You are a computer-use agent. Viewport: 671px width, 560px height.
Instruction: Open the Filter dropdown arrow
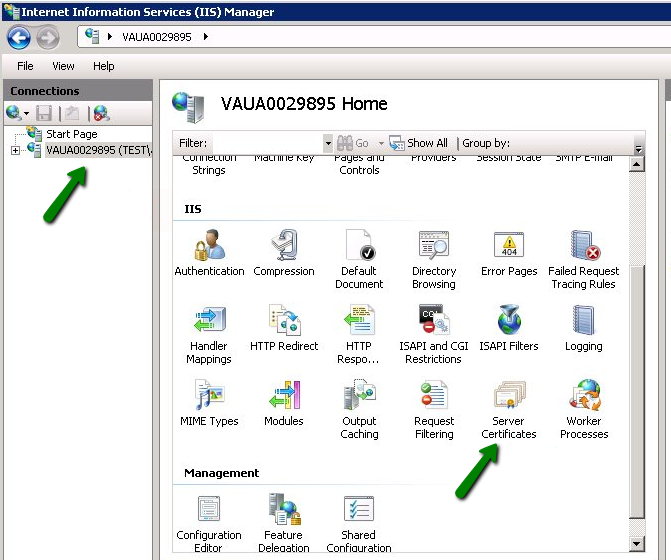(x=328, y=144)
